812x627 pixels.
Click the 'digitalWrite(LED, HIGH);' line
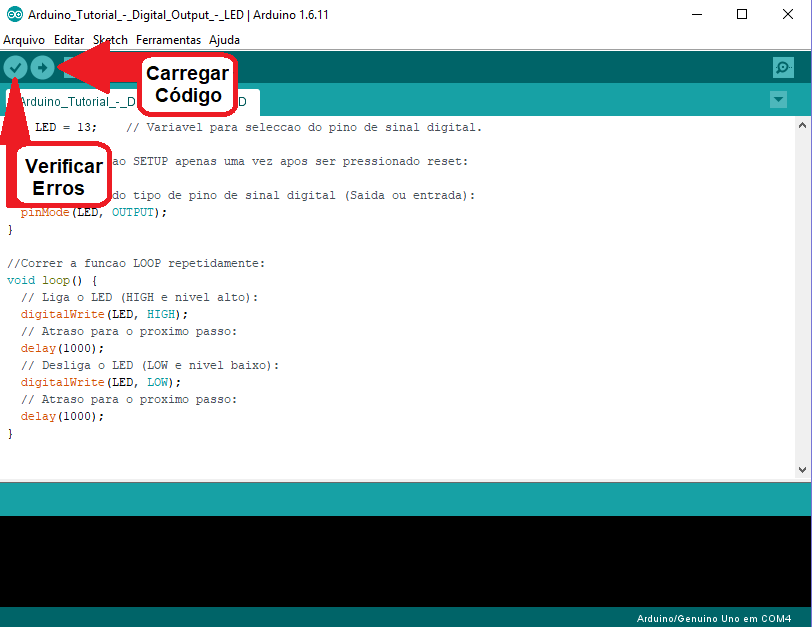[104, 314]
